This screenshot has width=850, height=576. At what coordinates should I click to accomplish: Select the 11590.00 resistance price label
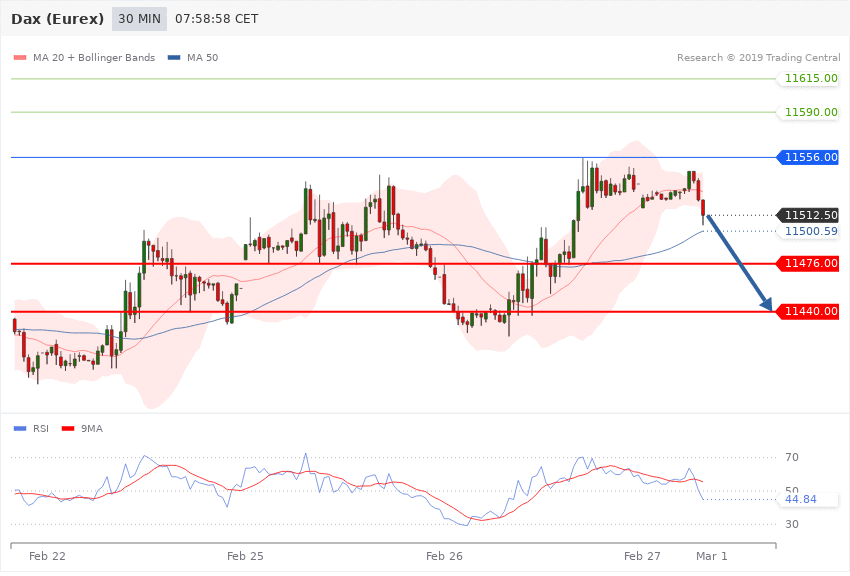coord(808,112)
